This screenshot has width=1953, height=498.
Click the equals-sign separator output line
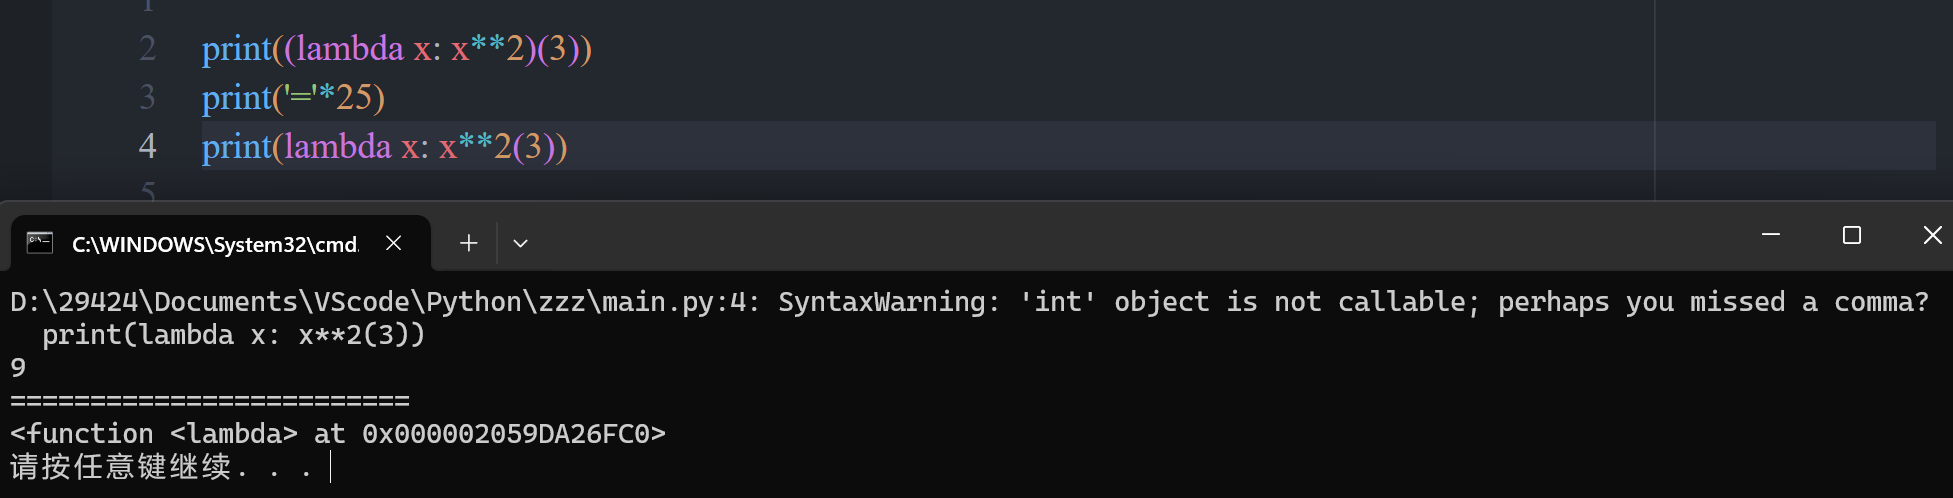pyautogui.click(x=210, y=401)
